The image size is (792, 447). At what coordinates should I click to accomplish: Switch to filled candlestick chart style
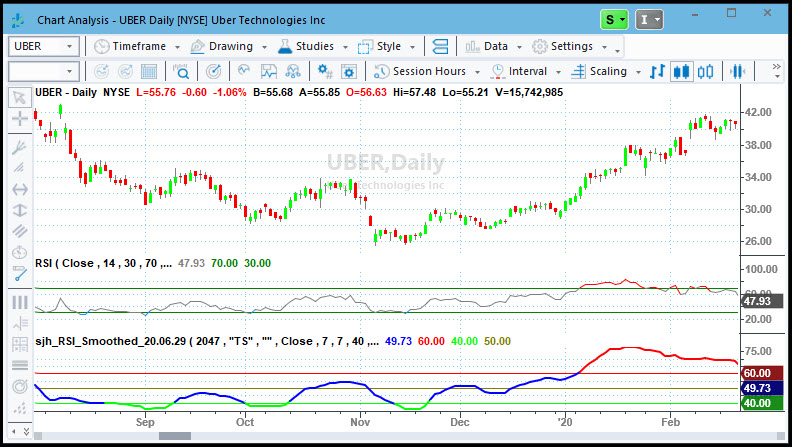point(681,72)
